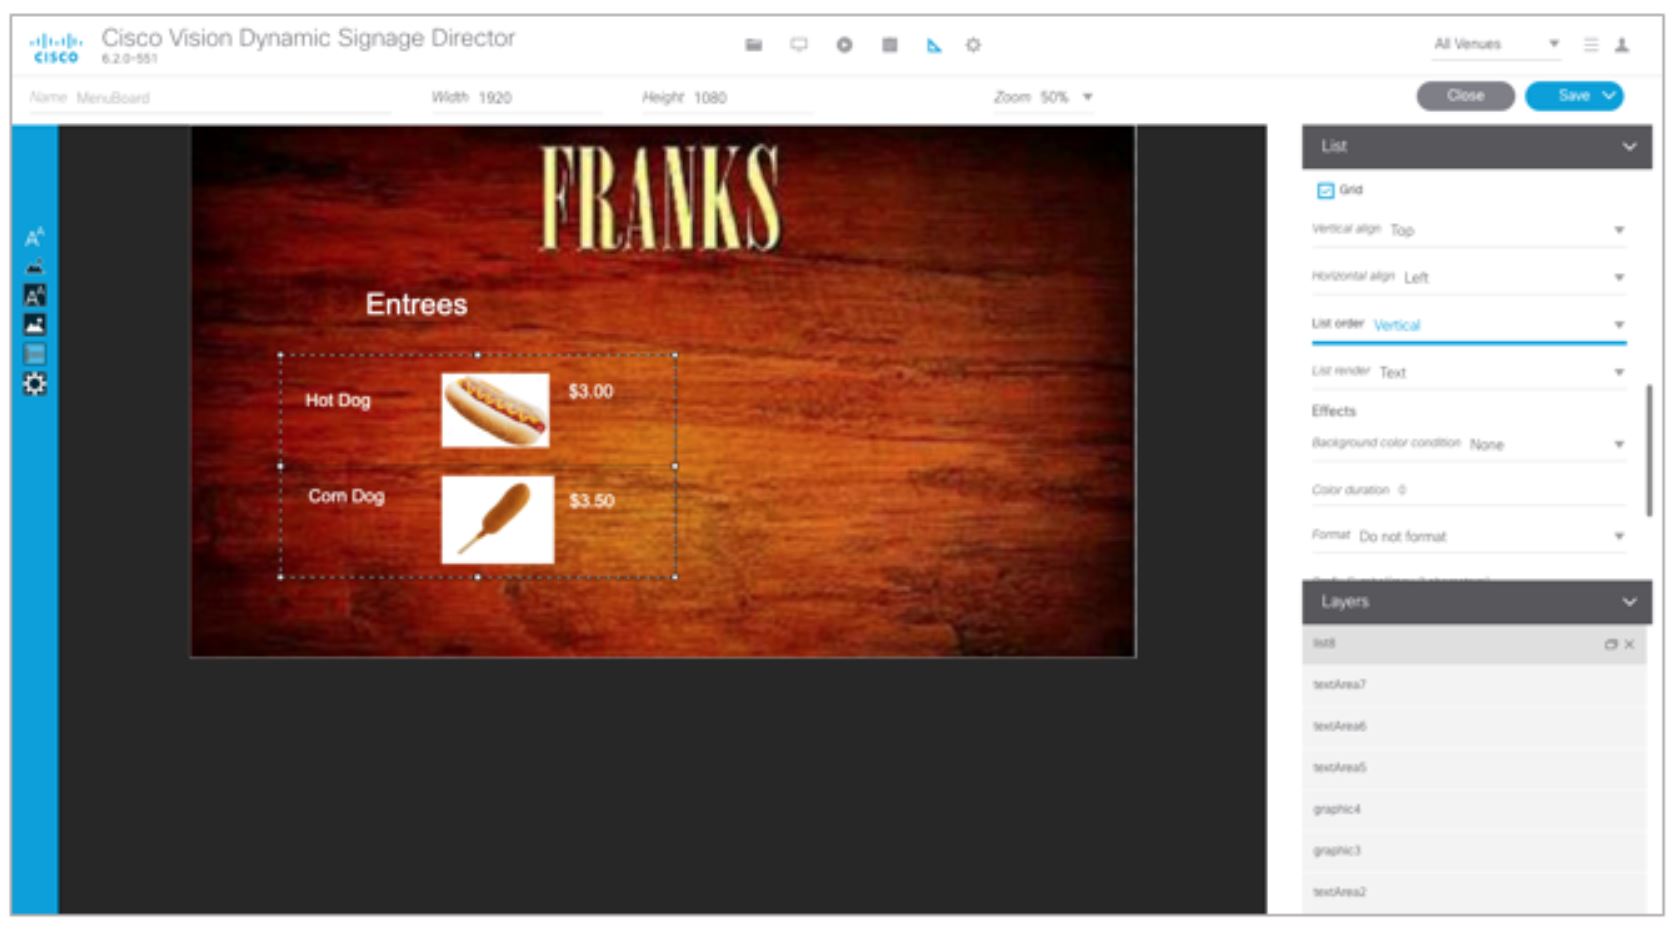Image resolution: width=1675 pixels, height=935 pixels.
Task: Select the graphic4 layer
Action: click(x=1475, y=809)
